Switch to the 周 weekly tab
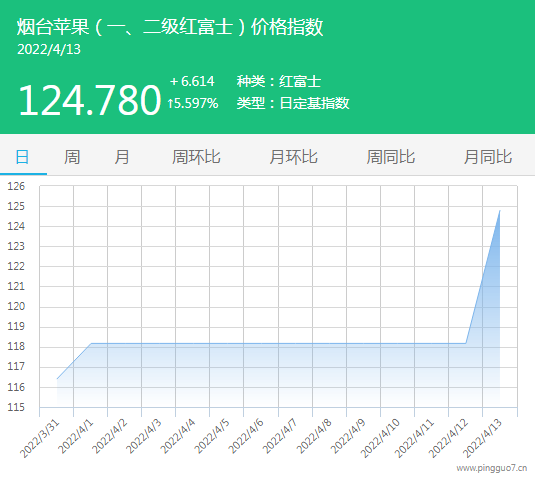 [x=72, y=157]
